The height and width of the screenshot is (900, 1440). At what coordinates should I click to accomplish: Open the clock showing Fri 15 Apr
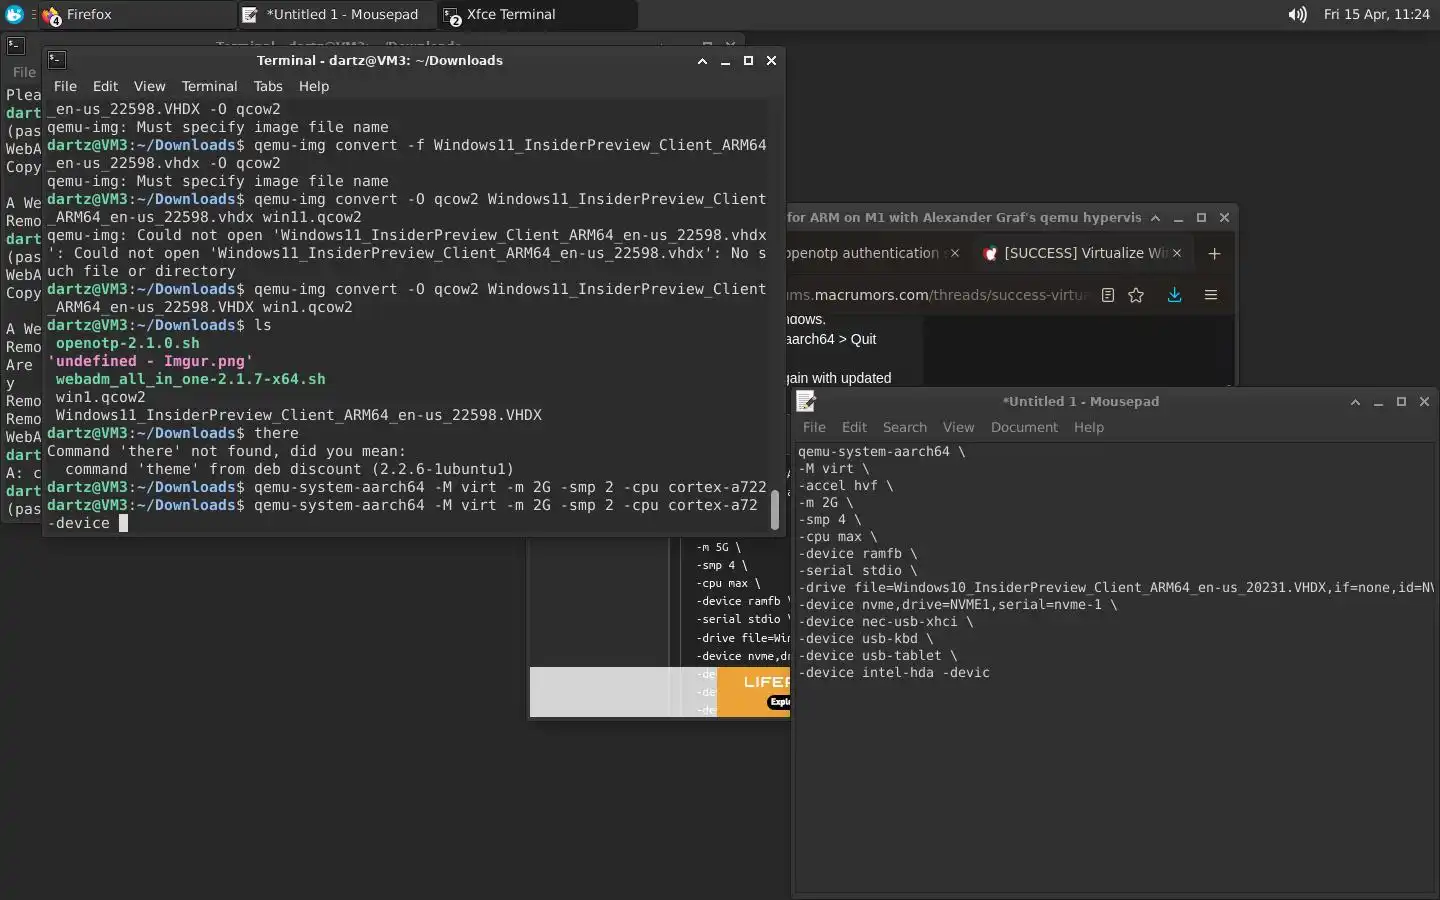point(1376,14)
